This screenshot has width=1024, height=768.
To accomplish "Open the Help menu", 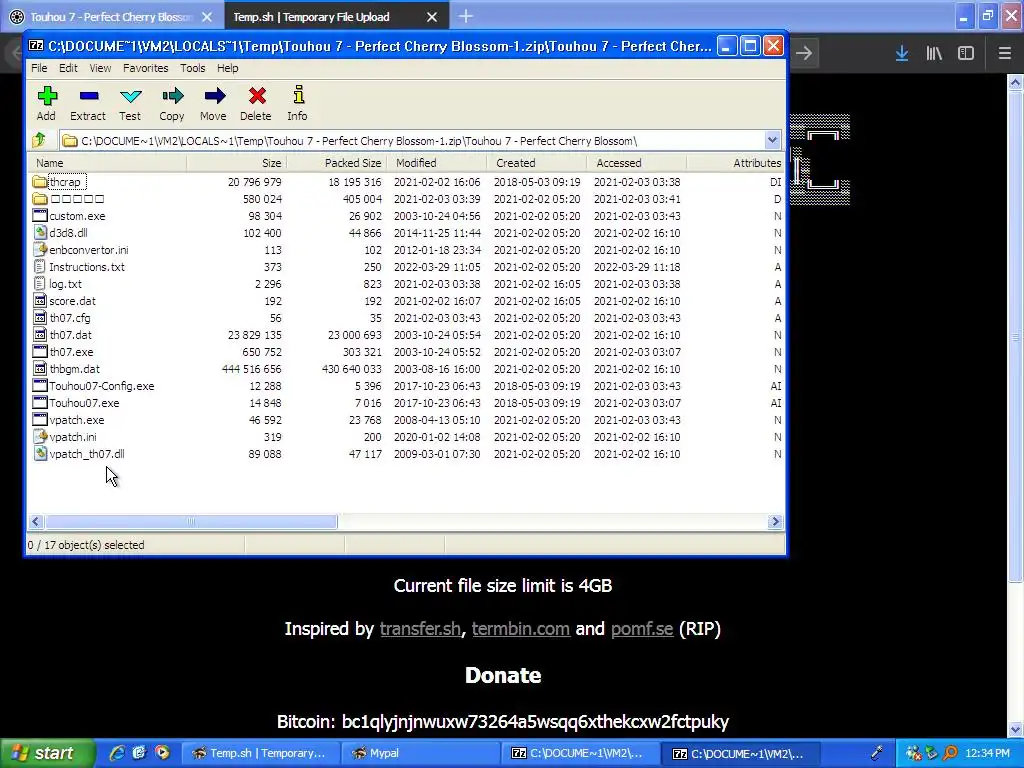I will (x=227, y=68).
